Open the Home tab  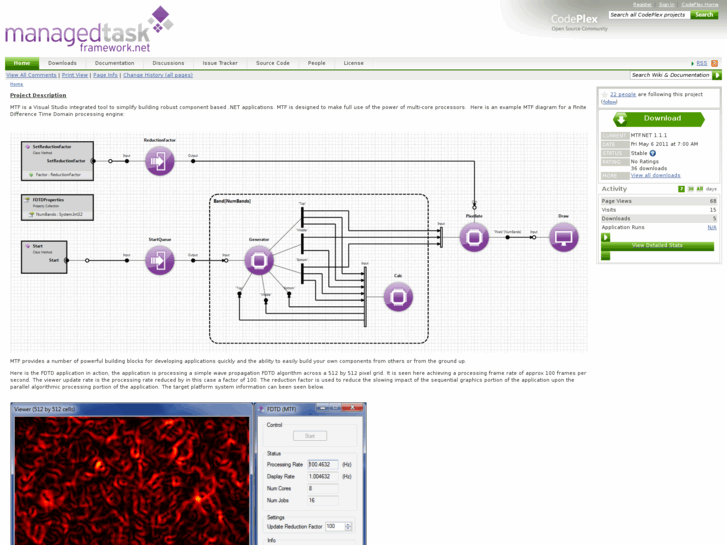coord(22,63)
